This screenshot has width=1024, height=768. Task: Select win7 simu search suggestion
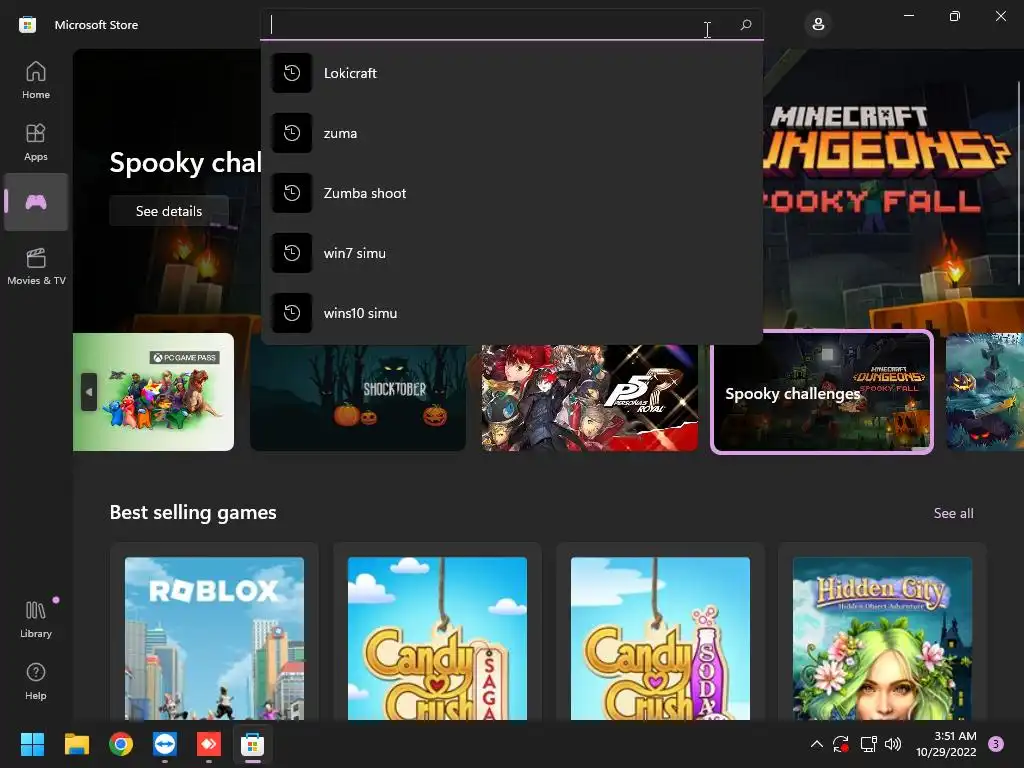pyautogui.click(x=511, y=253)
